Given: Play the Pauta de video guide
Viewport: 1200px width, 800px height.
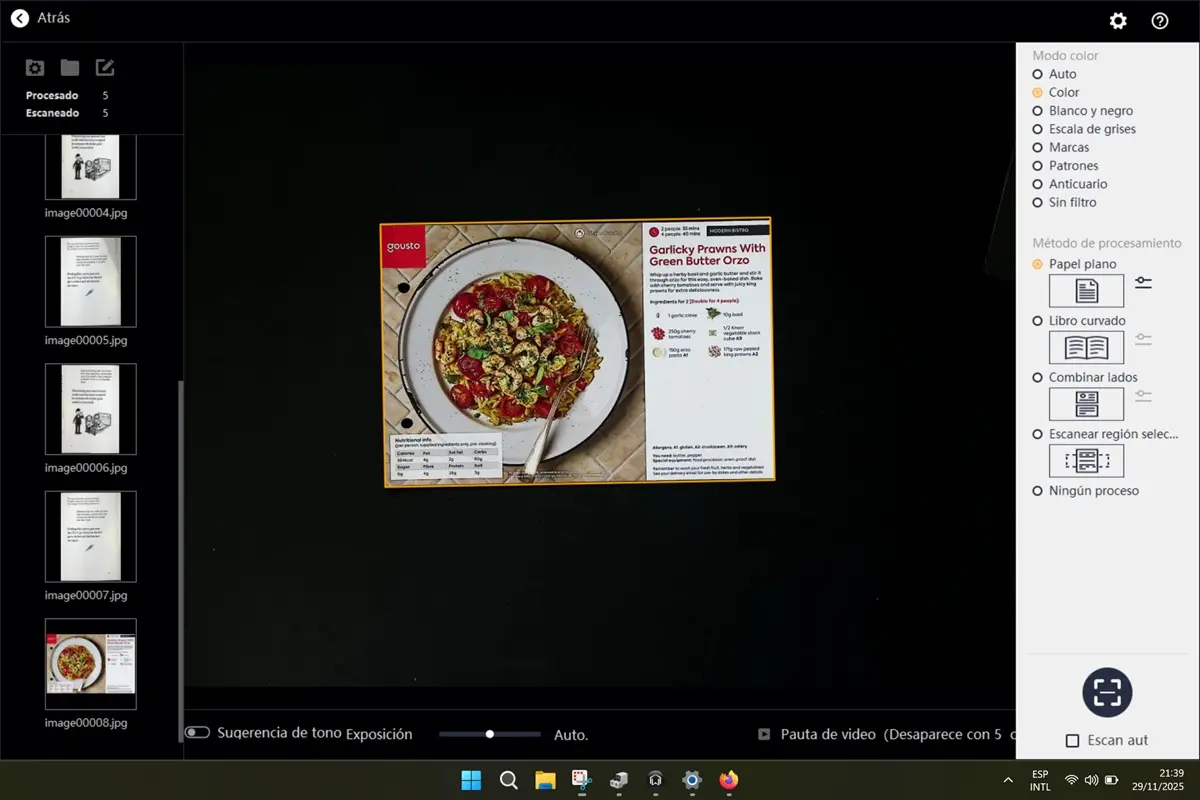Looking at the screenshot, I should [764, 734].
